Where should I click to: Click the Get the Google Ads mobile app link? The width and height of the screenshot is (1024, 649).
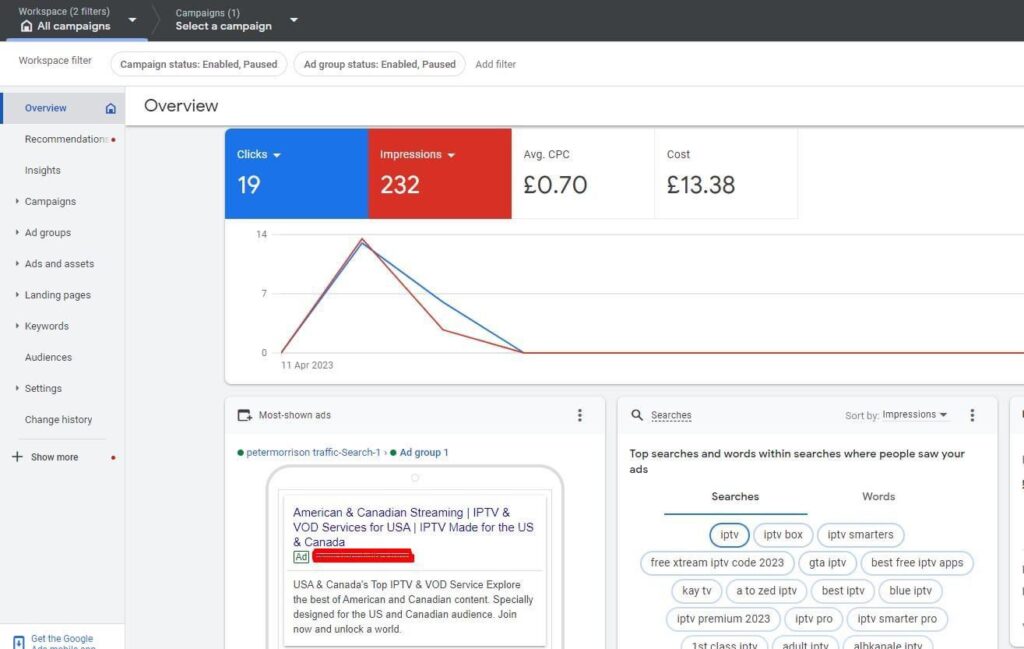click(x=63, y=641)
